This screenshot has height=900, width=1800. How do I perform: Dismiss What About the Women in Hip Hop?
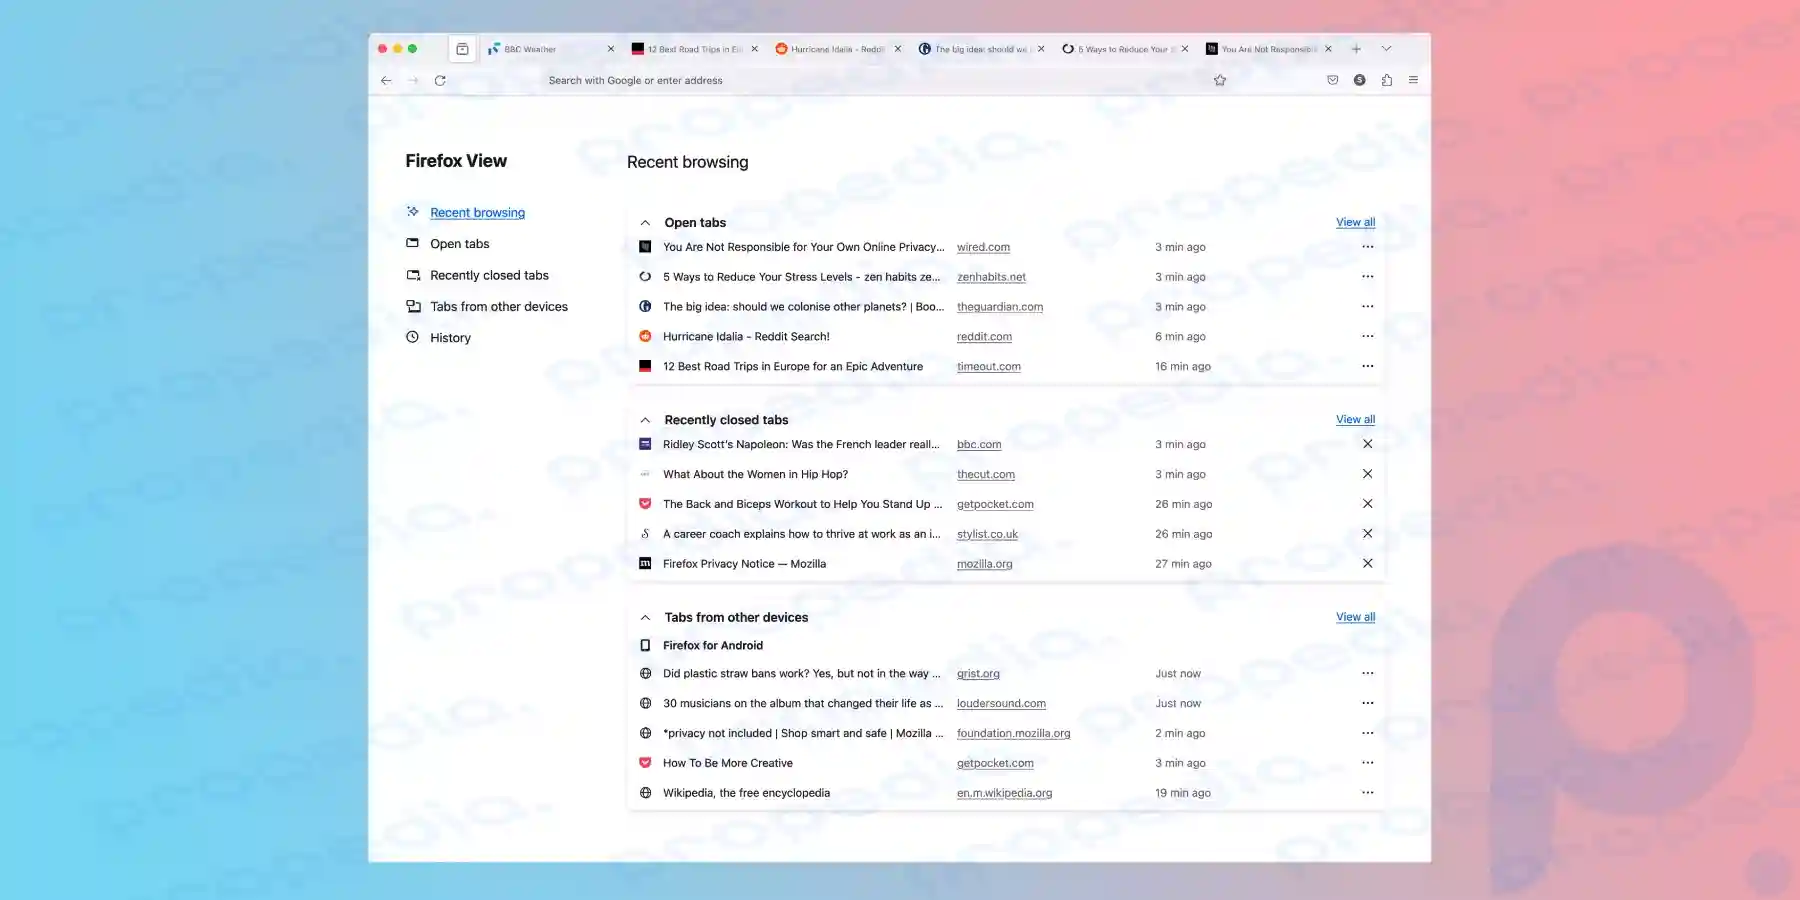tap(1367, 474)
